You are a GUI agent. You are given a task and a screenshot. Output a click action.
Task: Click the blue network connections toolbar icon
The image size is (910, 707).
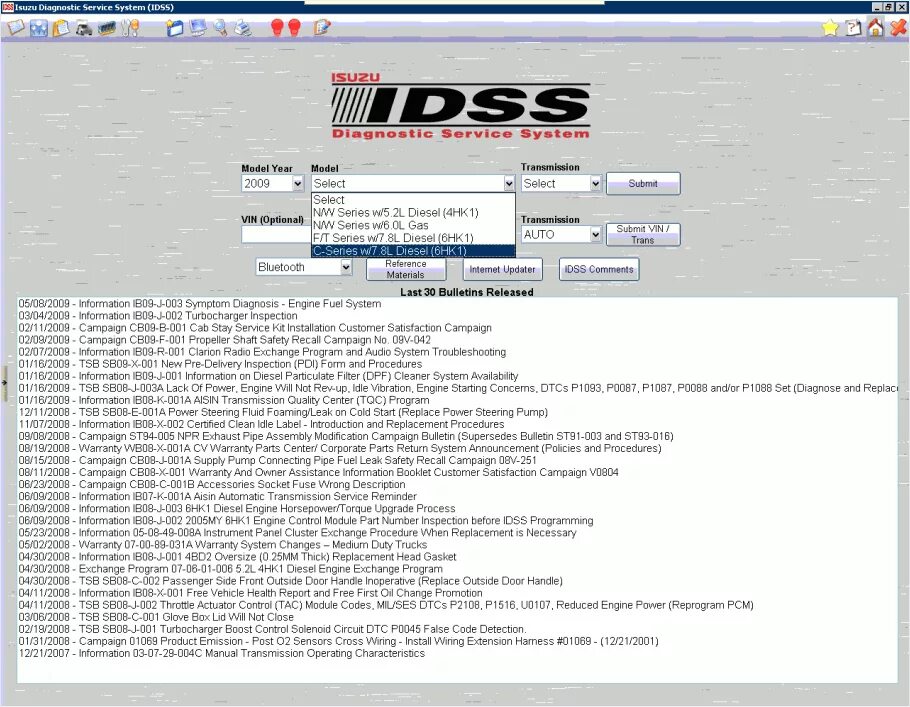(x=39, y=28)
